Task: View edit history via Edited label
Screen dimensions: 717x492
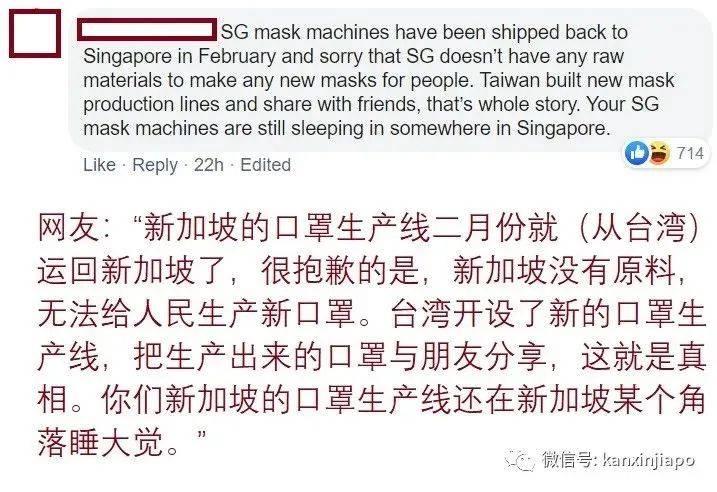Action: pos(266,165)
